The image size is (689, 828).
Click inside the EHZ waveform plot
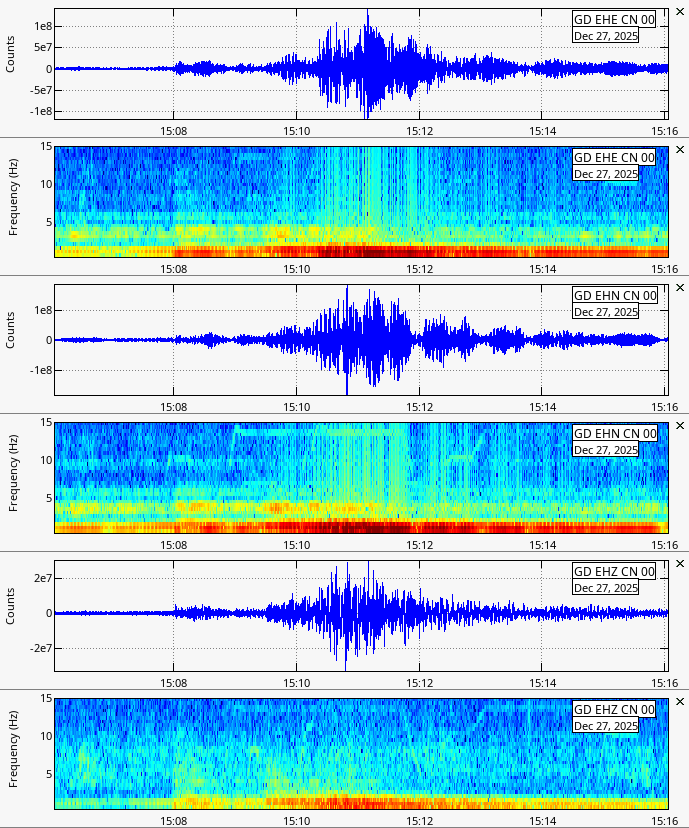coord(361,616)
